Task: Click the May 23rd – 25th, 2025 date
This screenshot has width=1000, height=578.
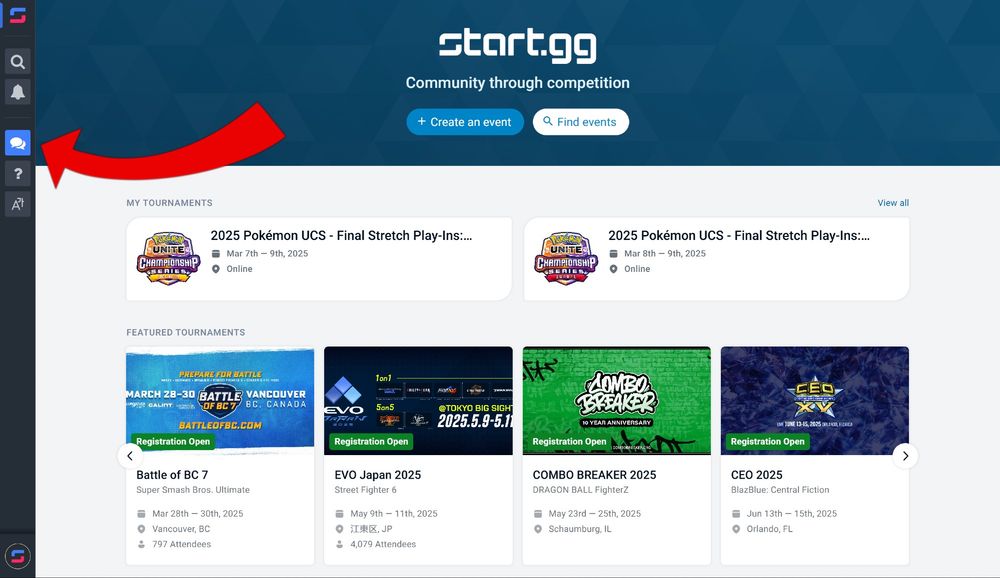Action: (594, 514)
